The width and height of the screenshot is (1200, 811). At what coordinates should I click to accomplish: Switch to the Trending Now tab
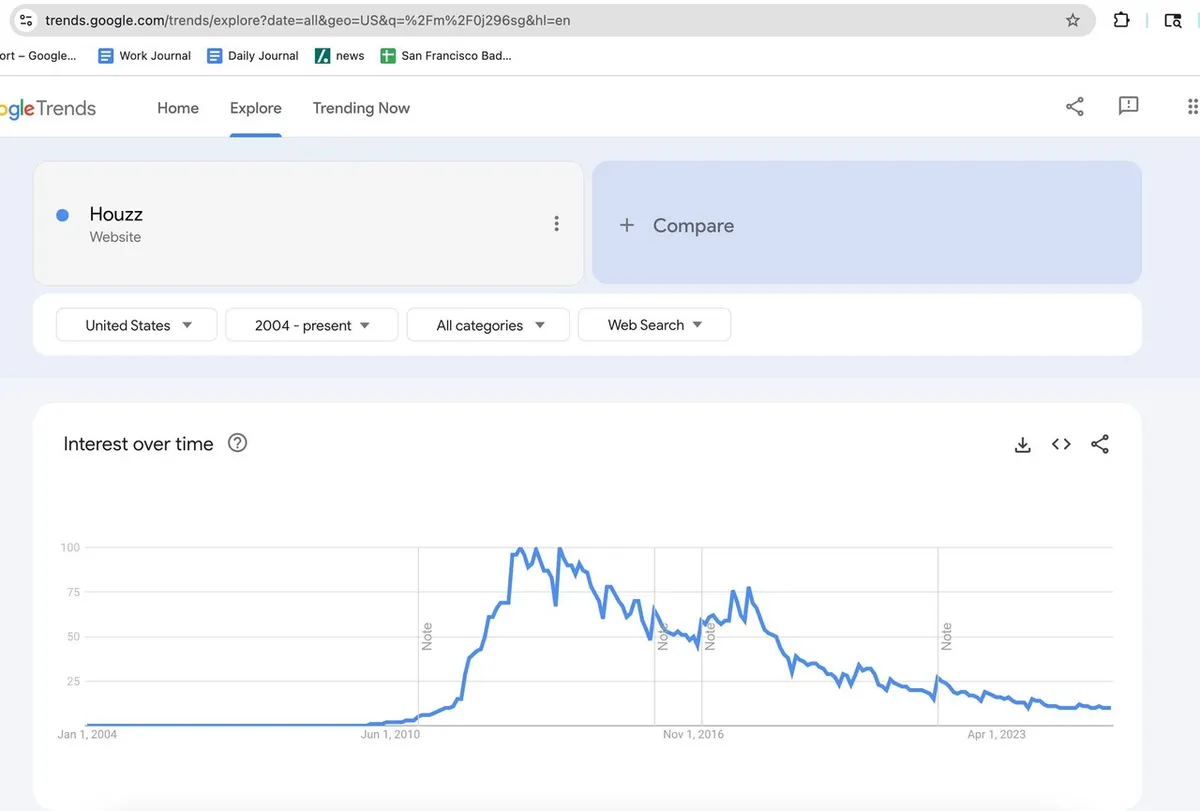tap(361, 108)
